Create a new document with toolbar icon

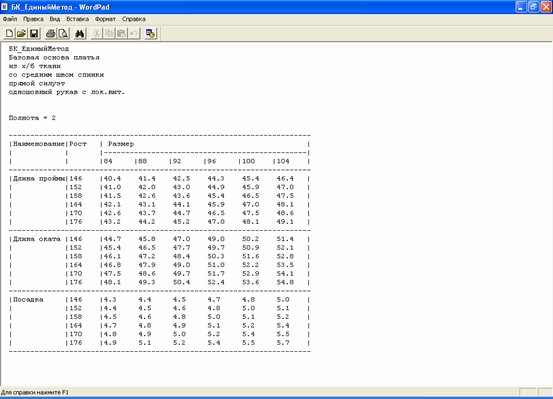(10, 34)
